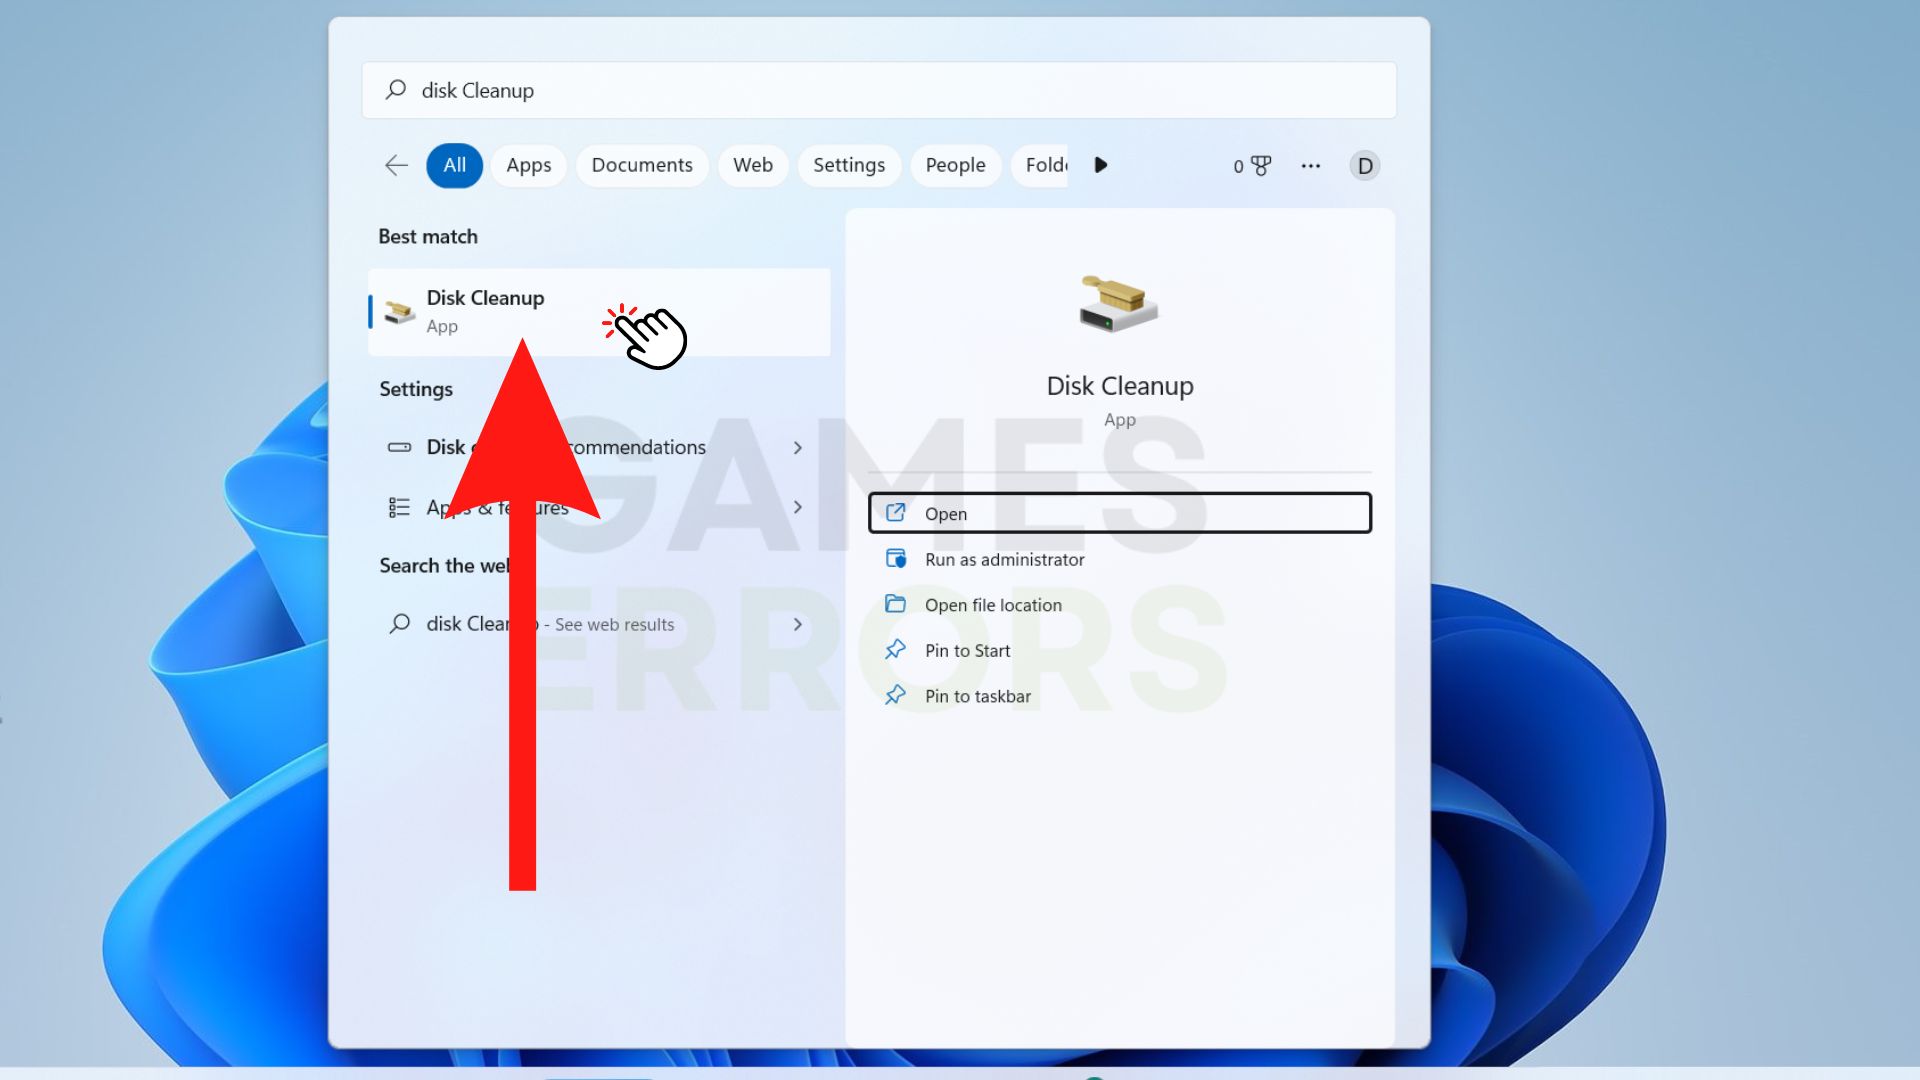Click the D user account avatar
Image resolution: width=1920 pixels, height=1080 pixels.
coord(1364,166)
